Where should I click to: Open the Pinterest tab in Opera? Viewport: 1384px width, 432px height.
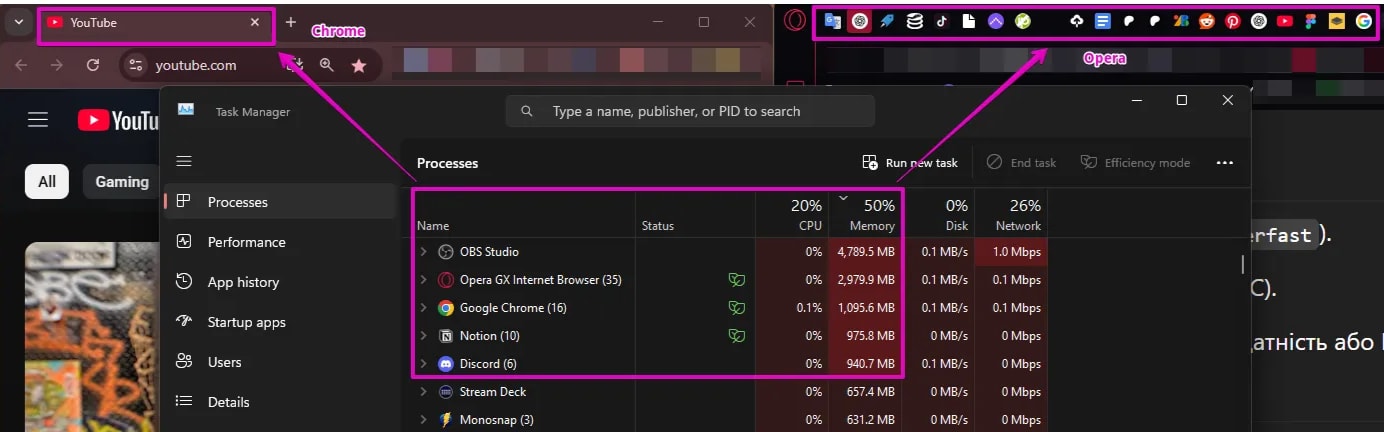(x=1233, y=21)
